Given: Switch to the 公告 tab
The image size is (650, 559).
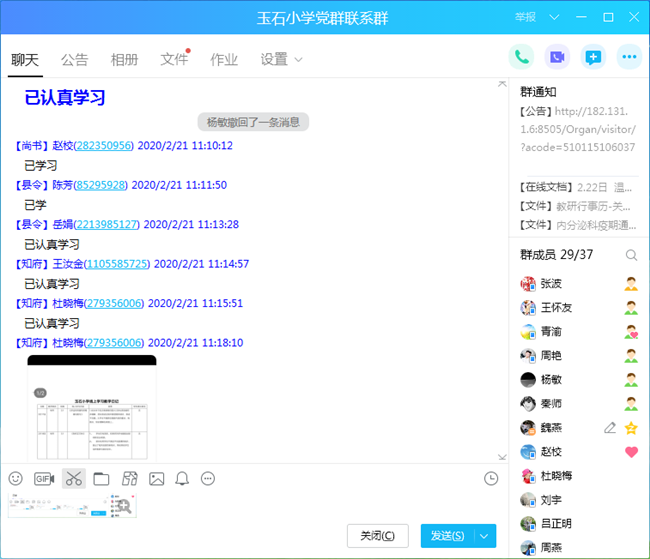Looking at the screenshot, I should tap(74, 60).
